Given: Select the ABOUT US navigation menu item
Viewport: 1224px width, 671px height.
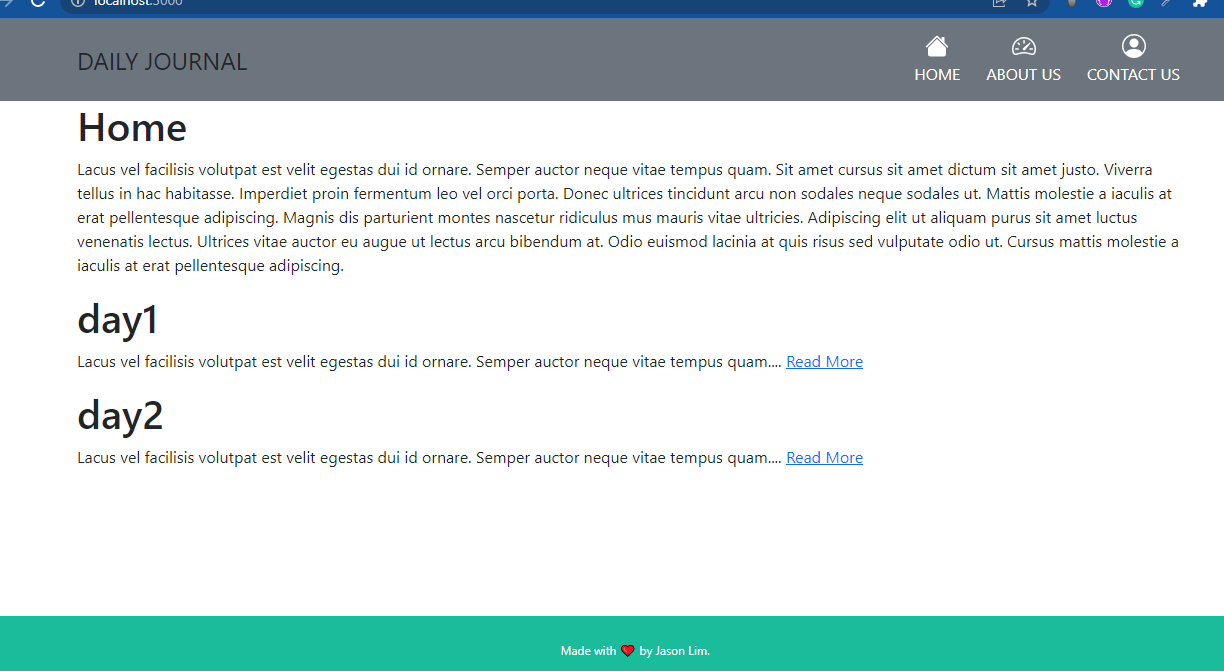Looking at the screenshot, I should (x=1023, y=74).
